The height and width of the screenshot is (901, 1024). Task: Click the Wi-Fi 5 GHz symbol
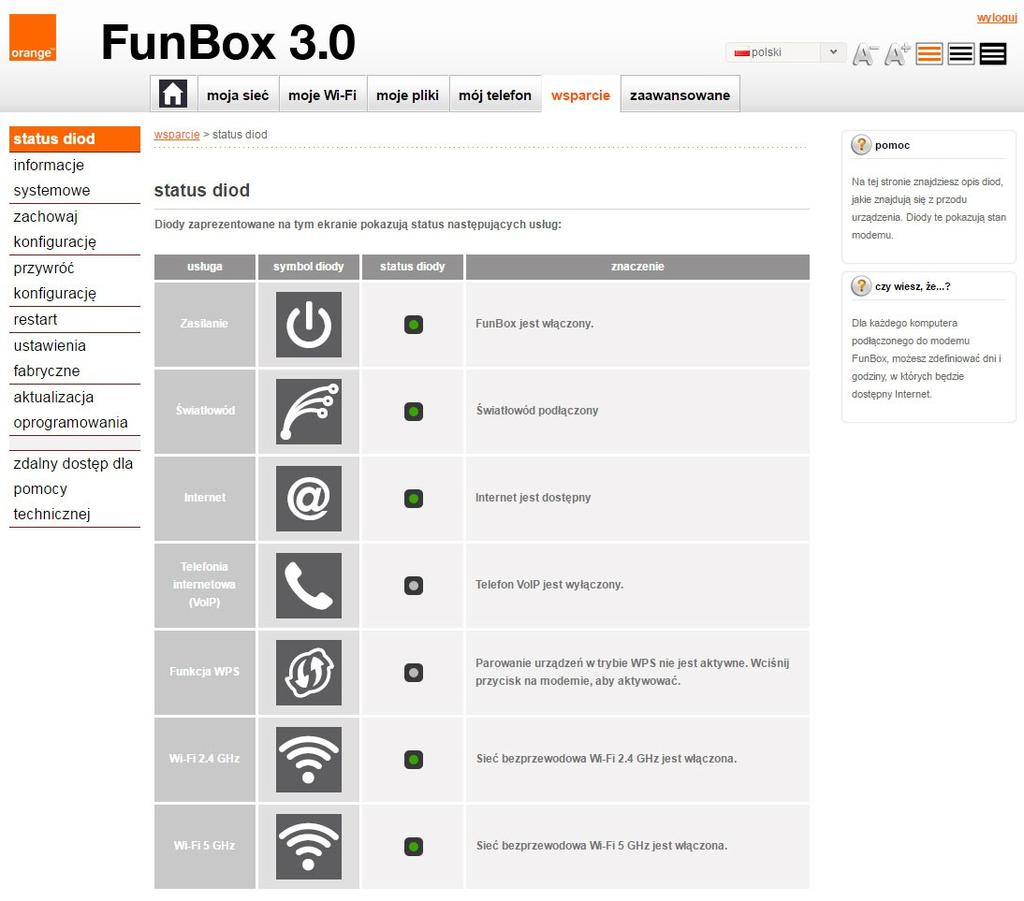click(x=308, y=846)
